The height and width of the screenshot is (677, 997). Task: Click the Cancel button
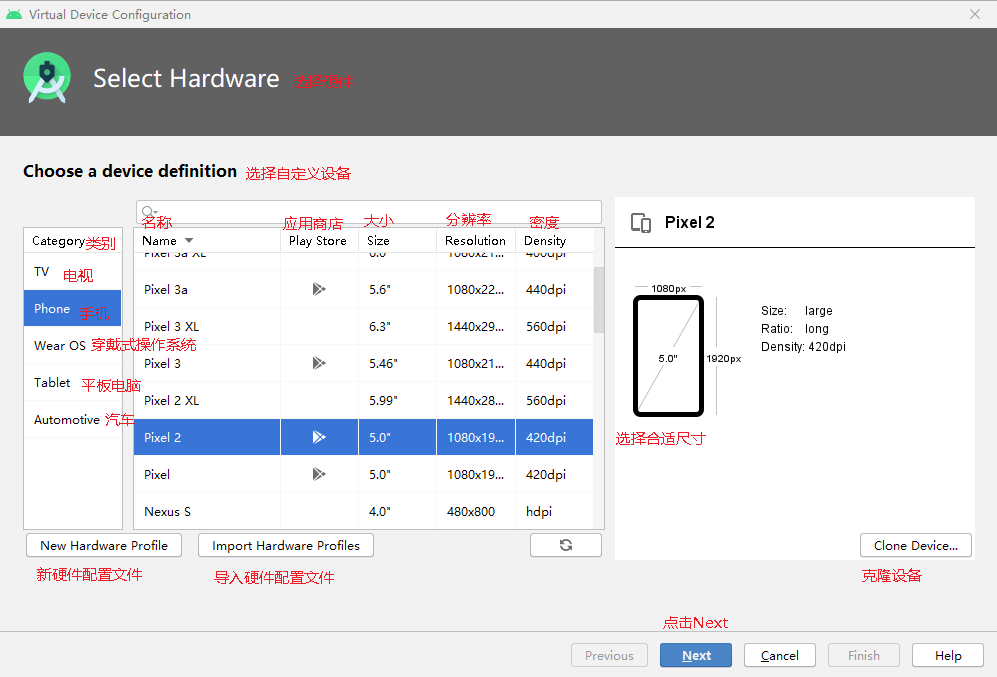[780, 655]
